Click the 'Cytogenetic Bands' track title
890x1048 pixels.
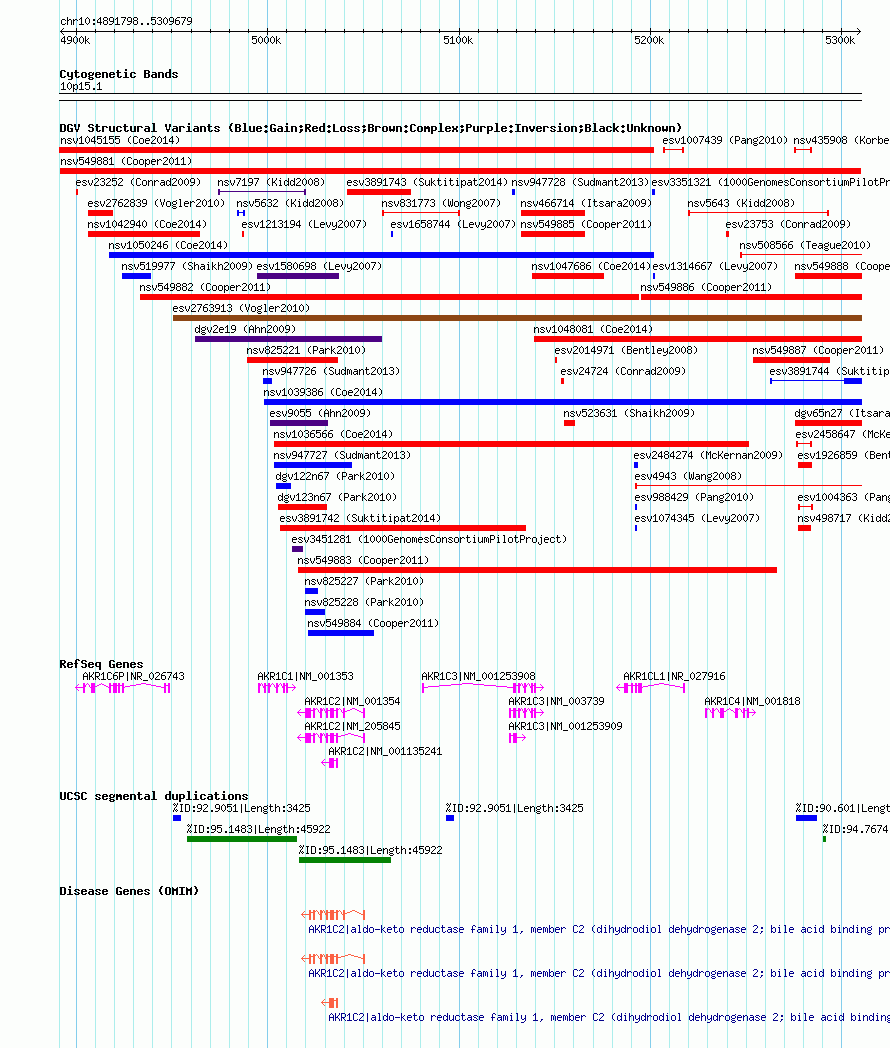point(119,74)
